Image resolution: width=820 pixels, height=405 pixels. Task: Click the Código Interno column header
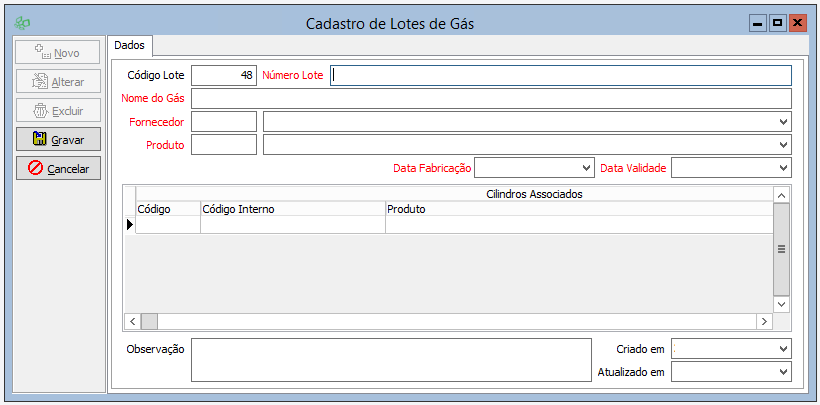click(x=292, y=210)
